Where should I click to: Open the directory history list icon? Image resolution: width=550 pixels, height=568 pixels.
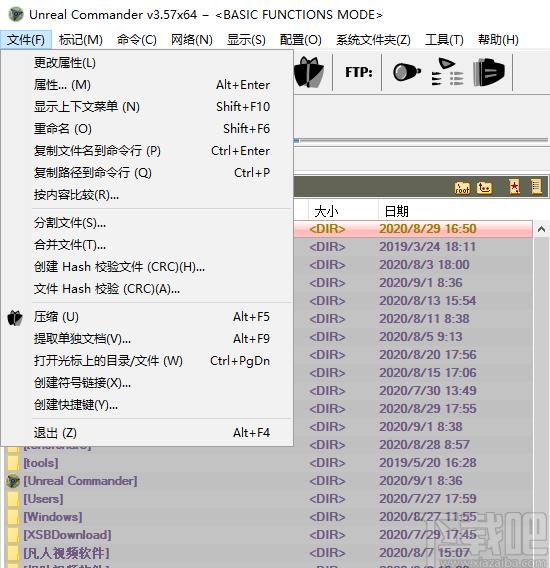(536, 187)
